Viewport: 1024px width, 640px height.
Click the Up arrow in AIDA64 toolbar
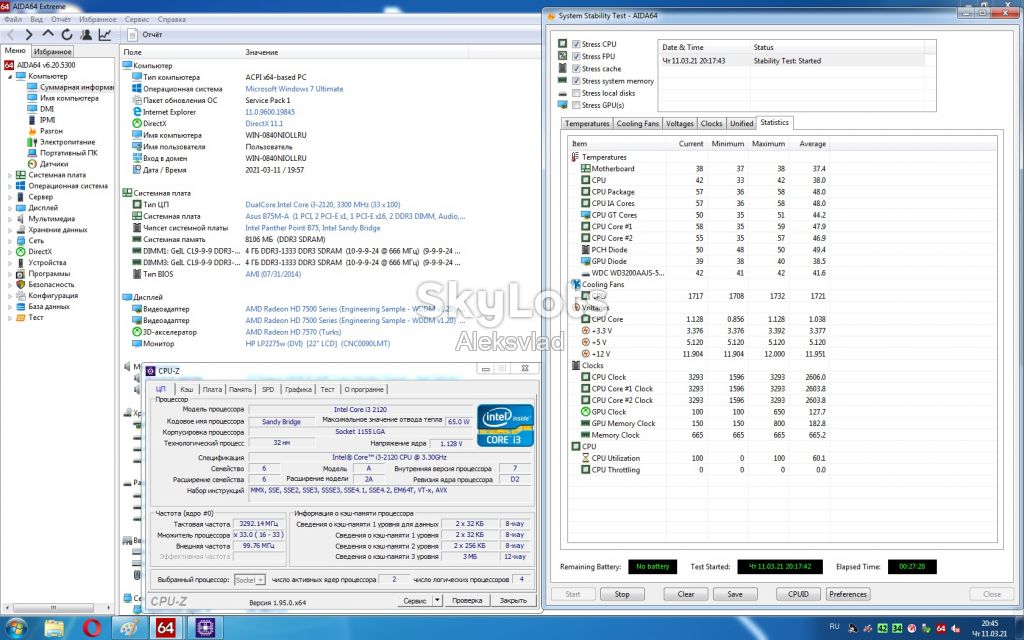48,35
